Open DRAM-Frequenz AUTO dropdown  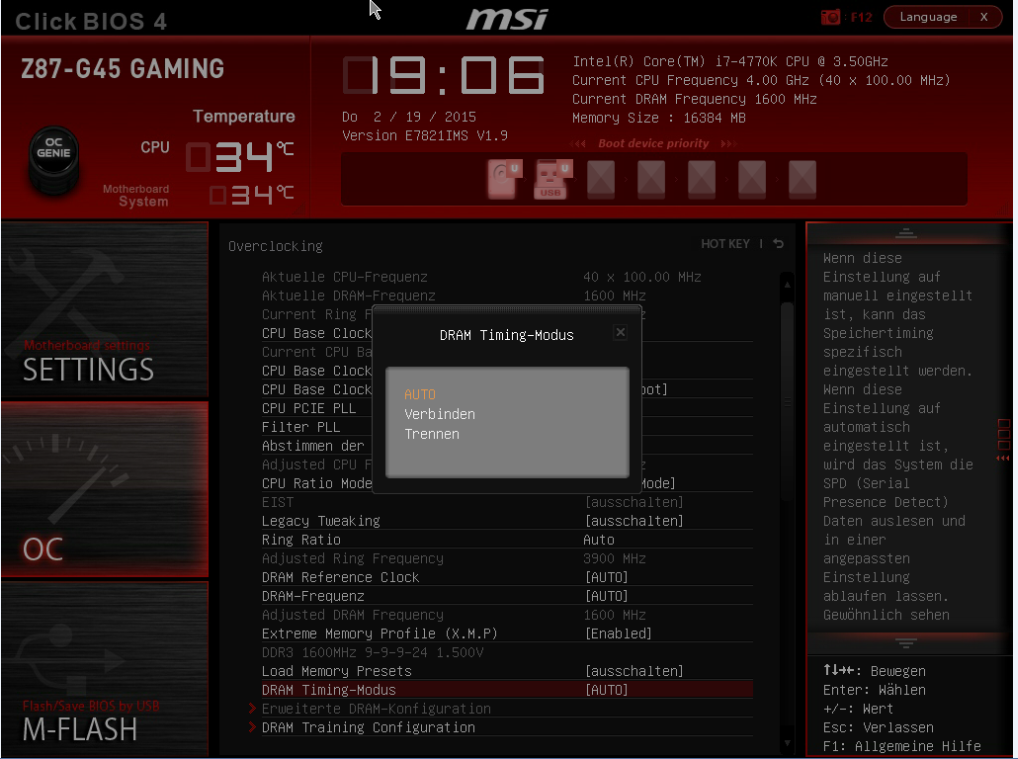[x=606, y=596]
